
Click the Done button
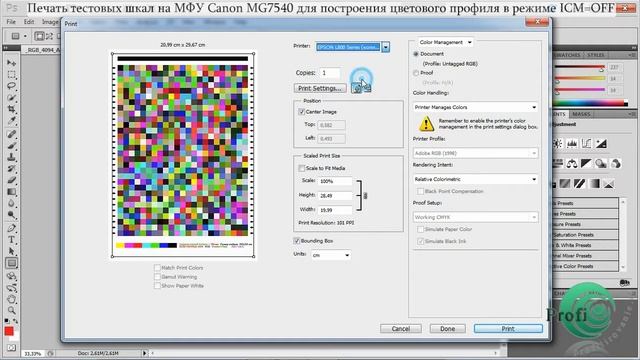pyautogui.click(x=447, y=329)
